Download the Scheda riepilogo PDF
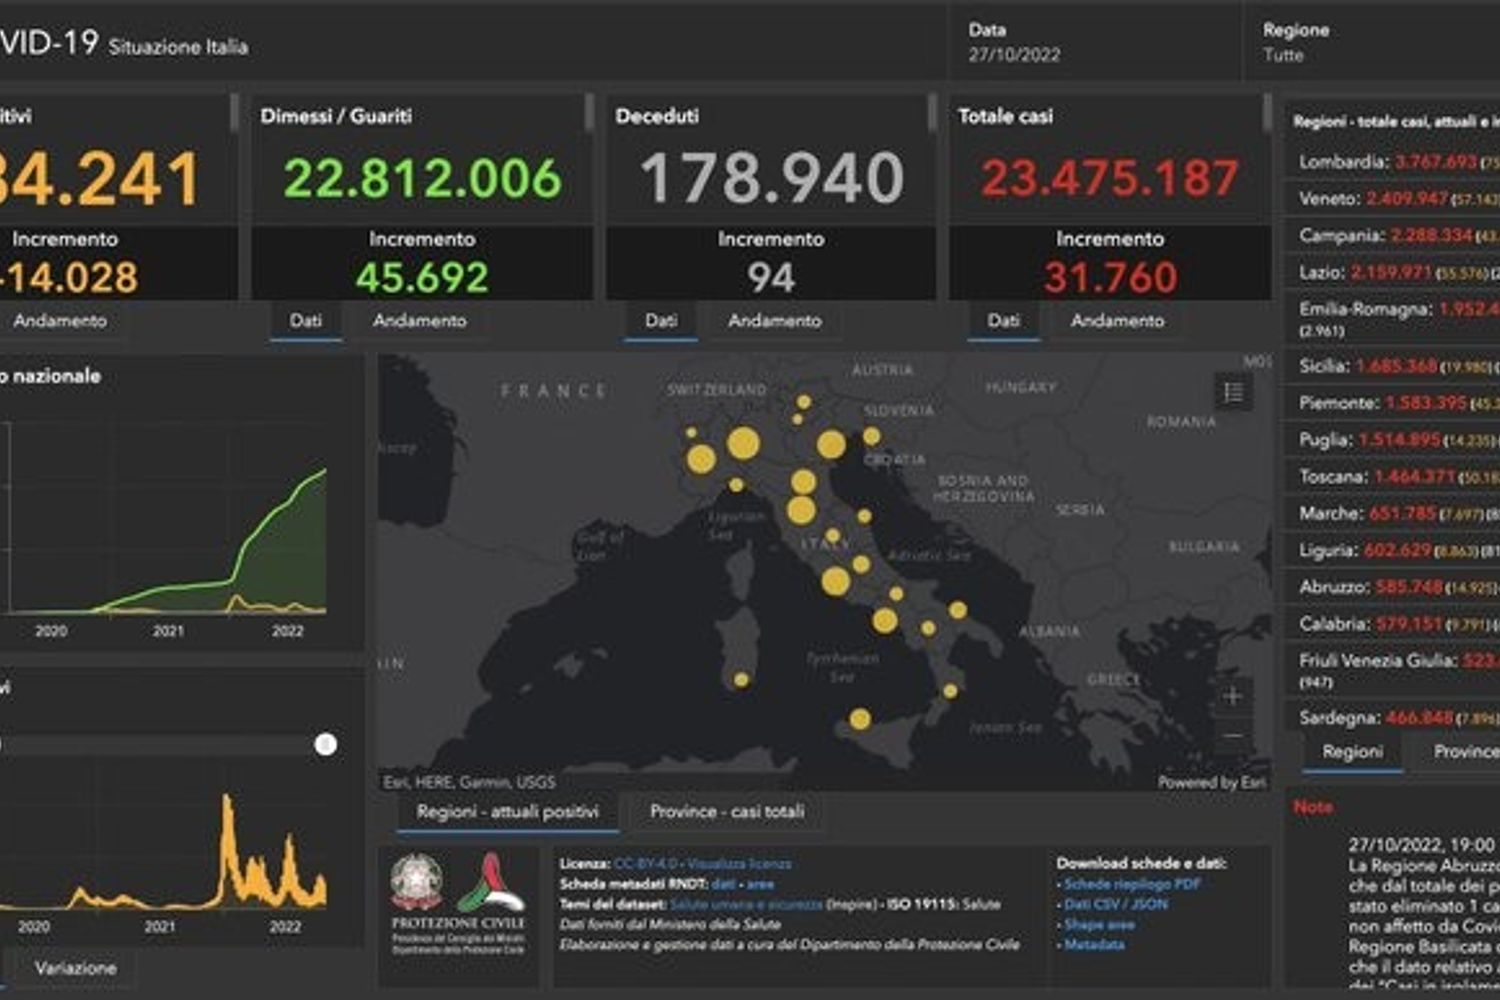1500x1000 pixels. coord(1131,884)
